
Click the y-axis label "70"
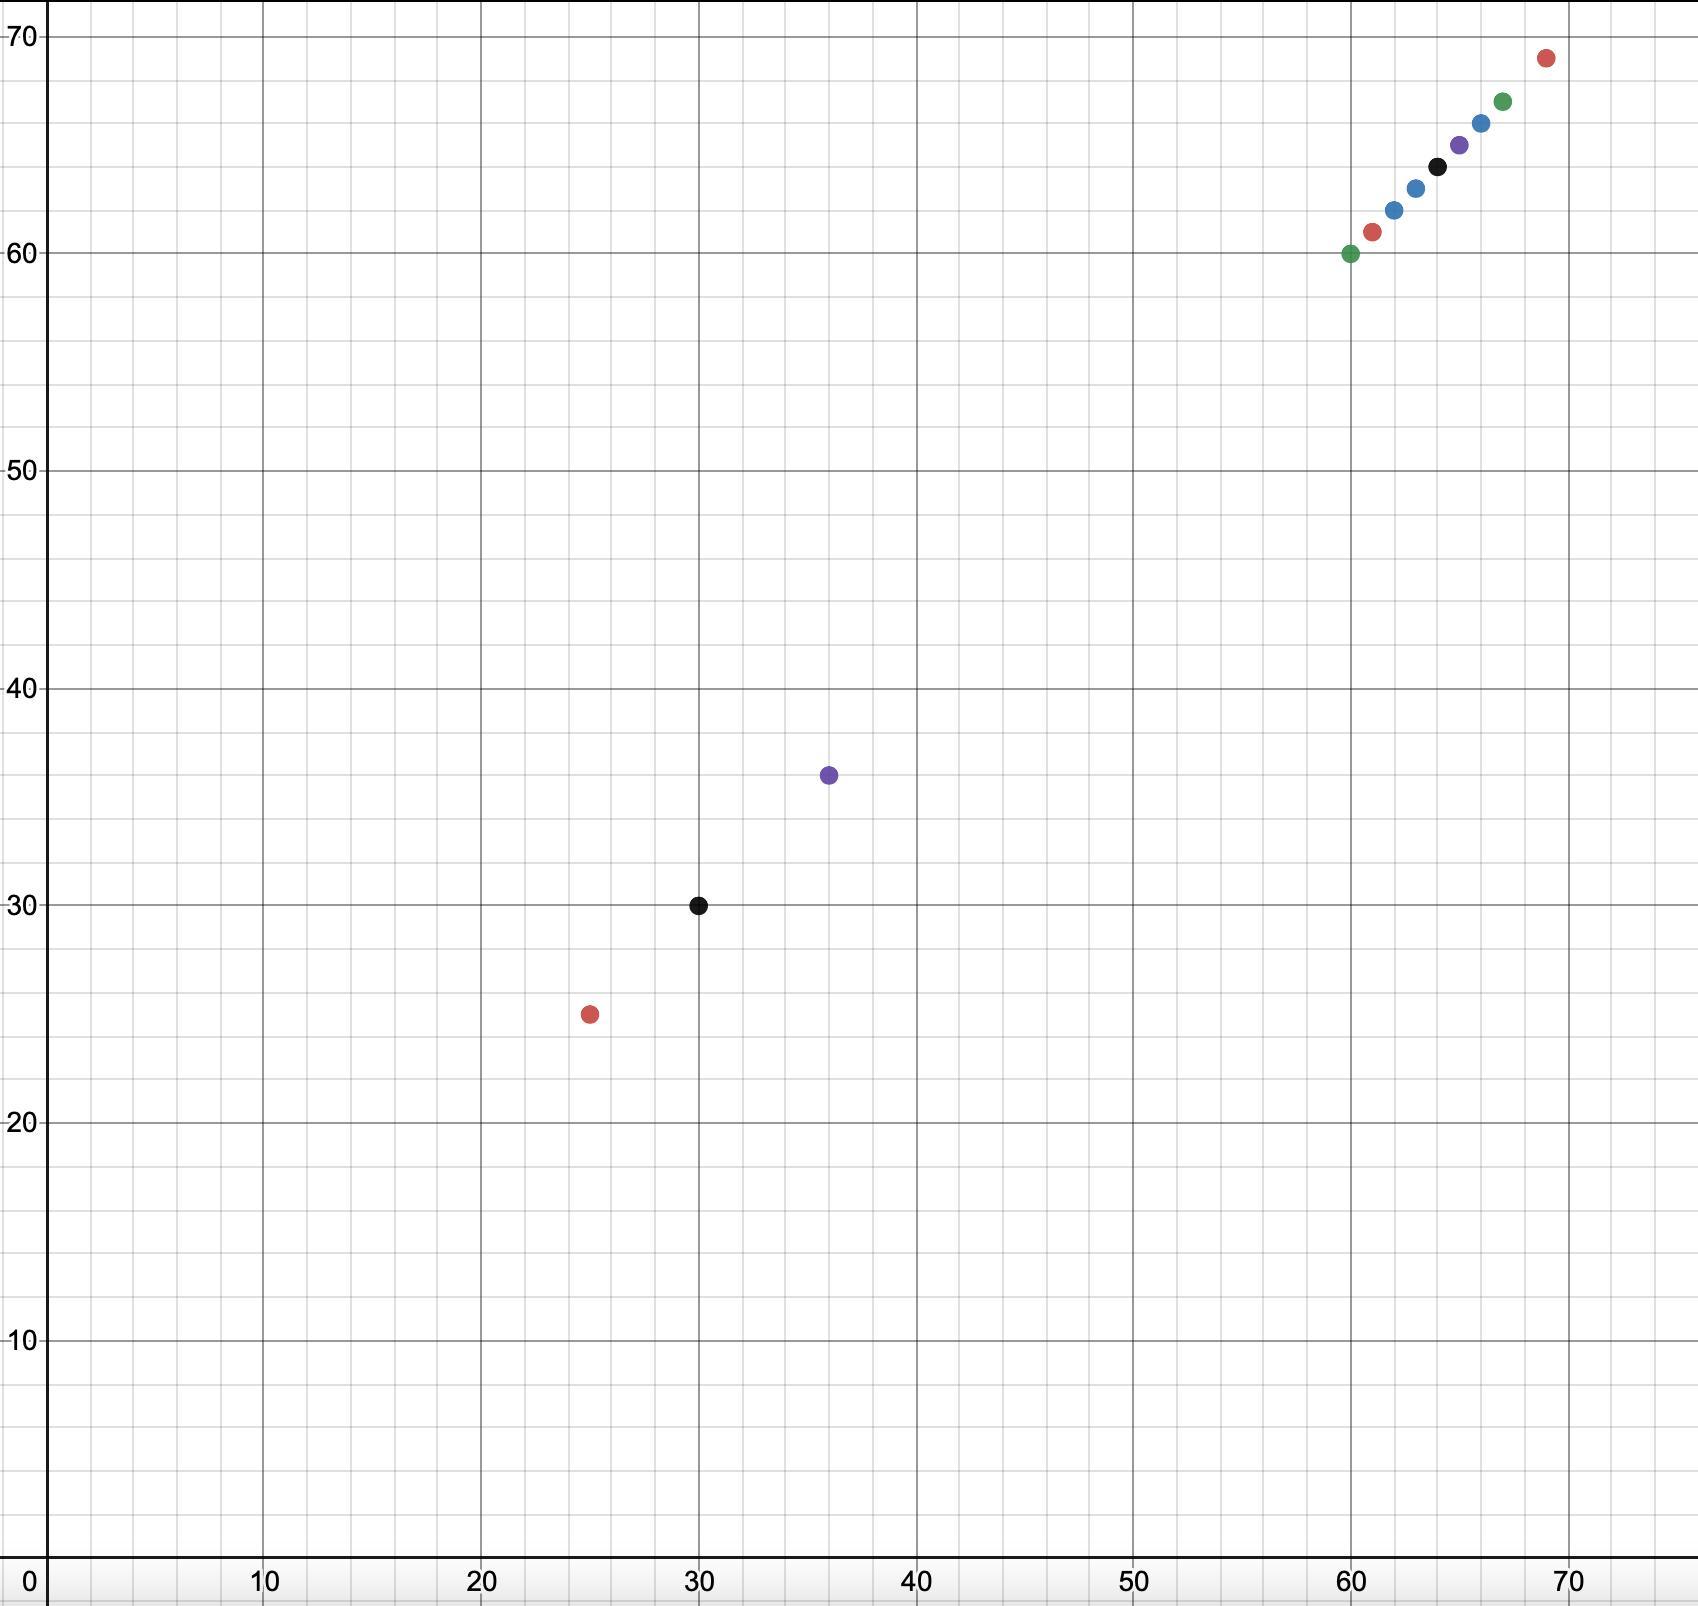click(22, 37)
